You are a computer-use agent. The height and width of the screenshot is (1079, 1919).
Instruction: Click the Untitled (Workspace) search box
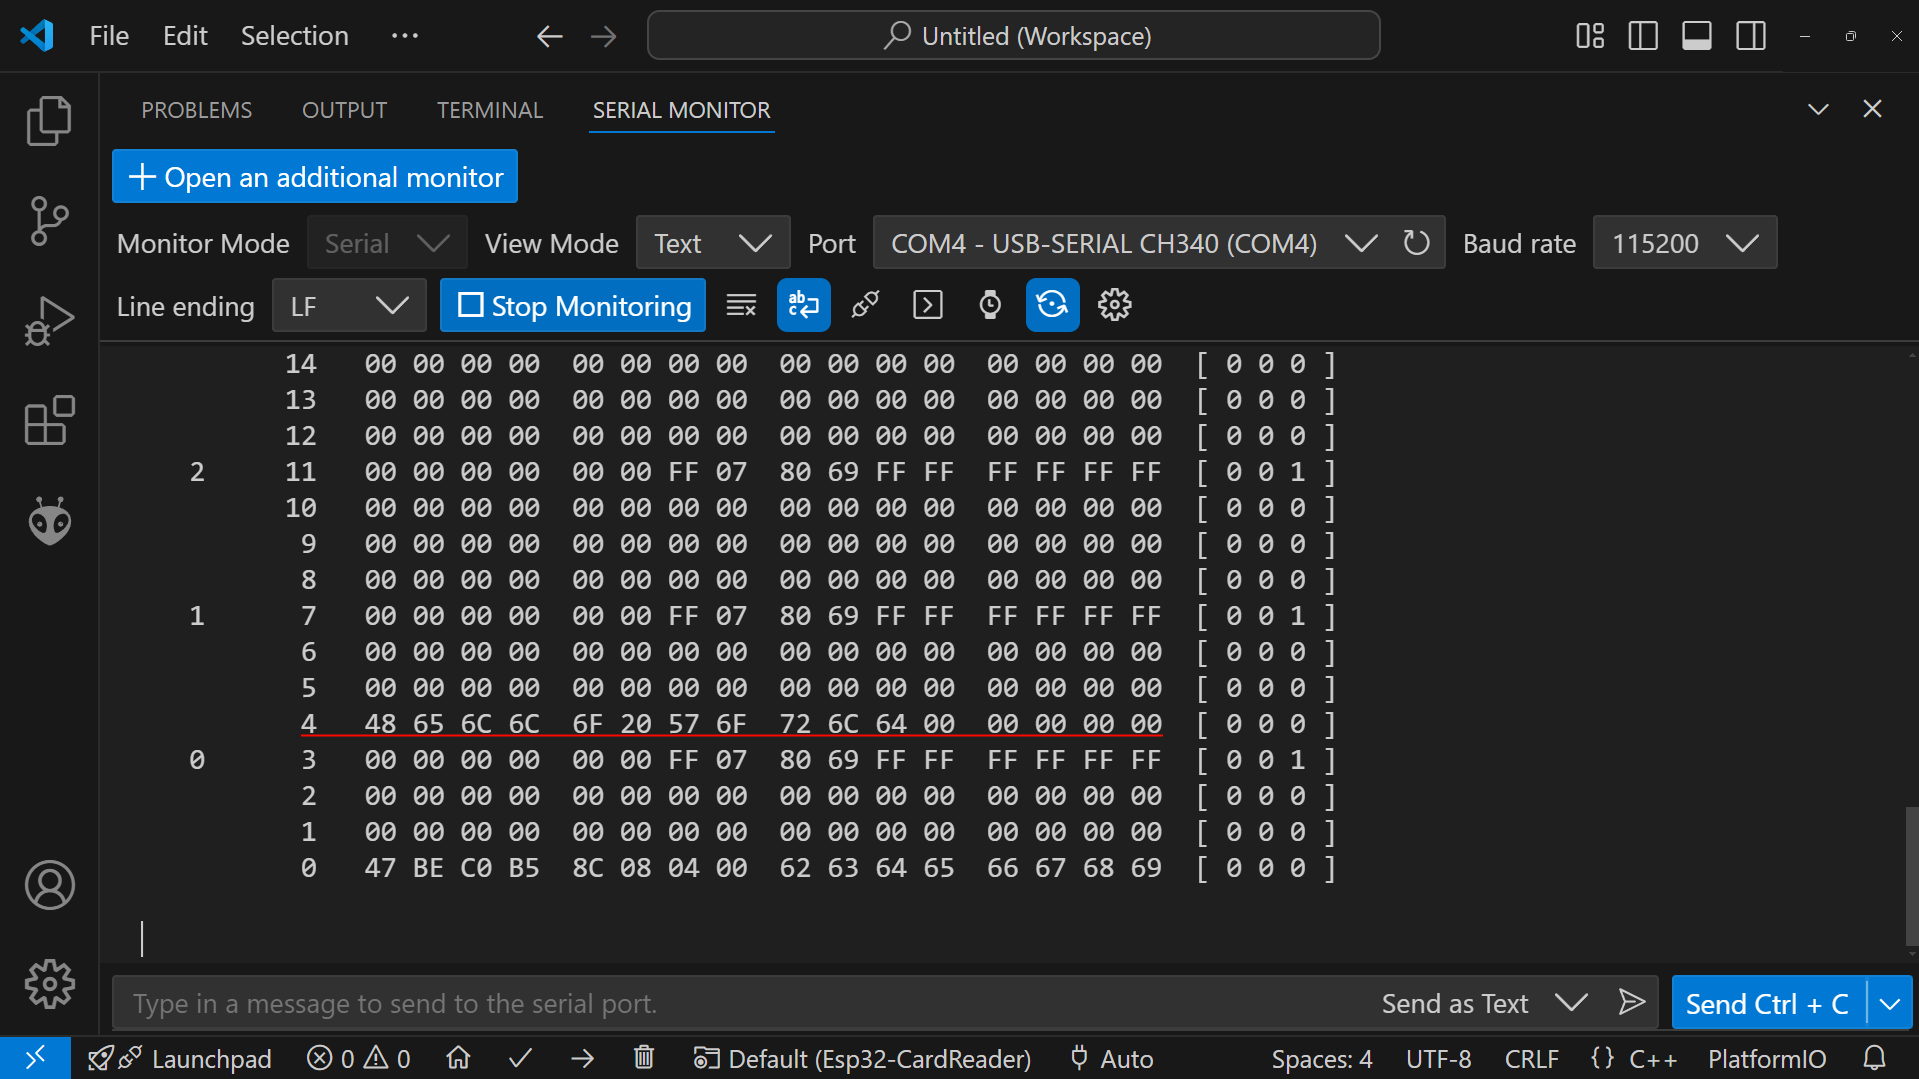pyautogui.click(x=1014, y=36)
